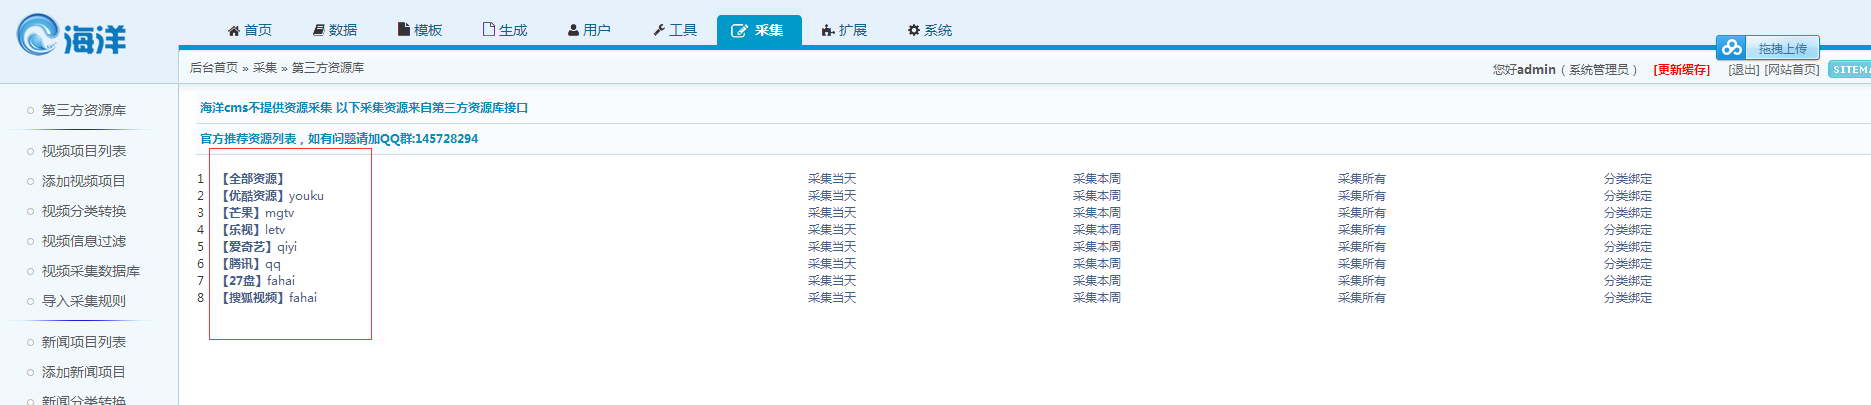Click 采集当天 for 全部资源 row

tap(832, 179)
